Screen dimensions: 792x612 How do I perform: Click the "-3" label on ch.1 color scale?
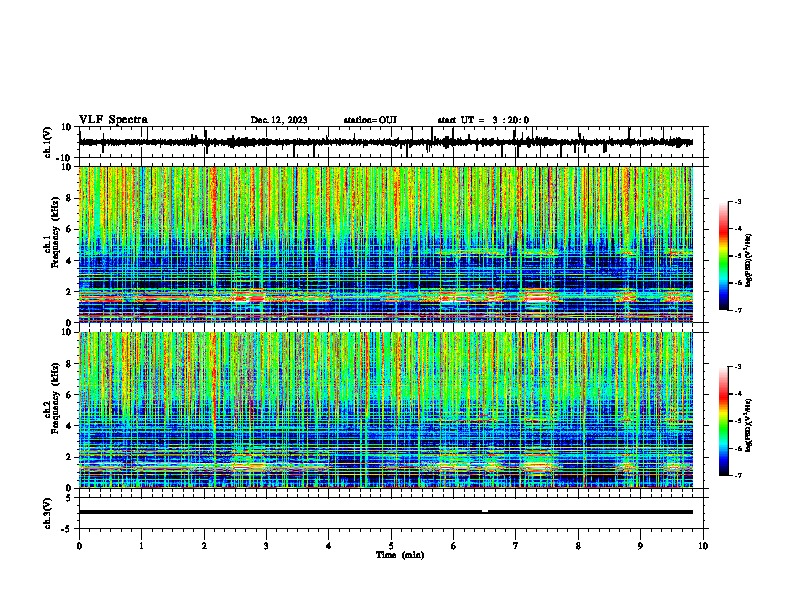pos(737,201)
